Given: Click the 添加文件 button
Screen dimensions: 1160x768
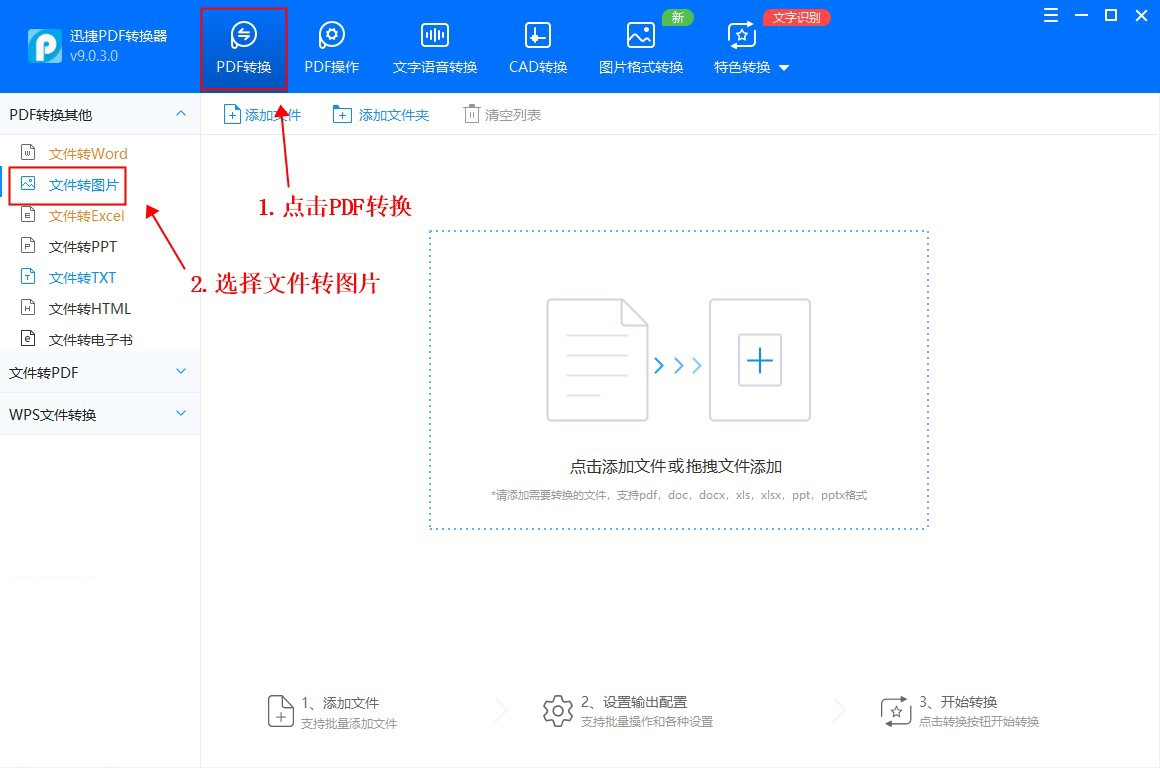Looking at the screenshot, I should (262, 114).
